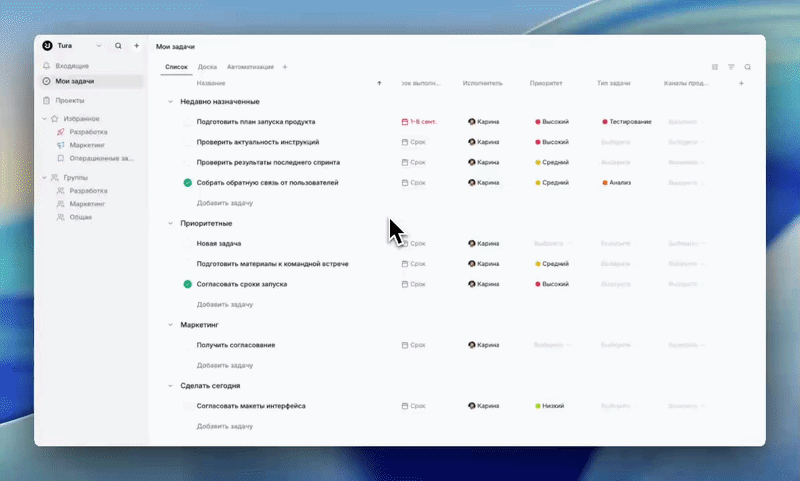Click Высокий priority of Подготовить план запуска

(x=552, y=122)
